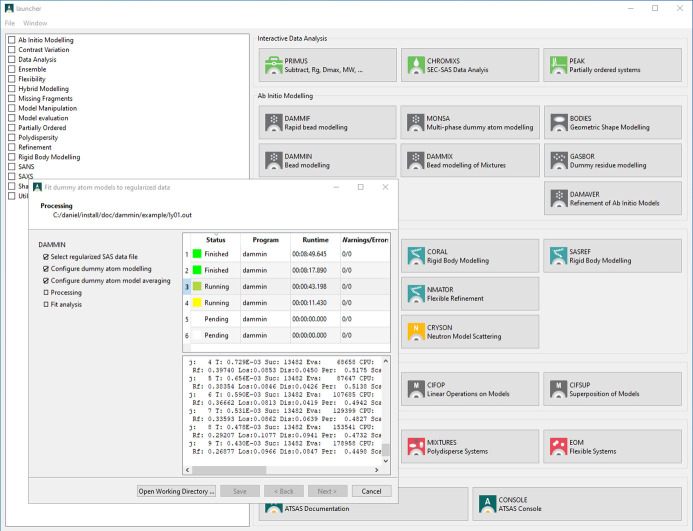Tick the Polydispersity filter checkbox
Viewport: 693px width, 531px height.
(x=11, y=138)
